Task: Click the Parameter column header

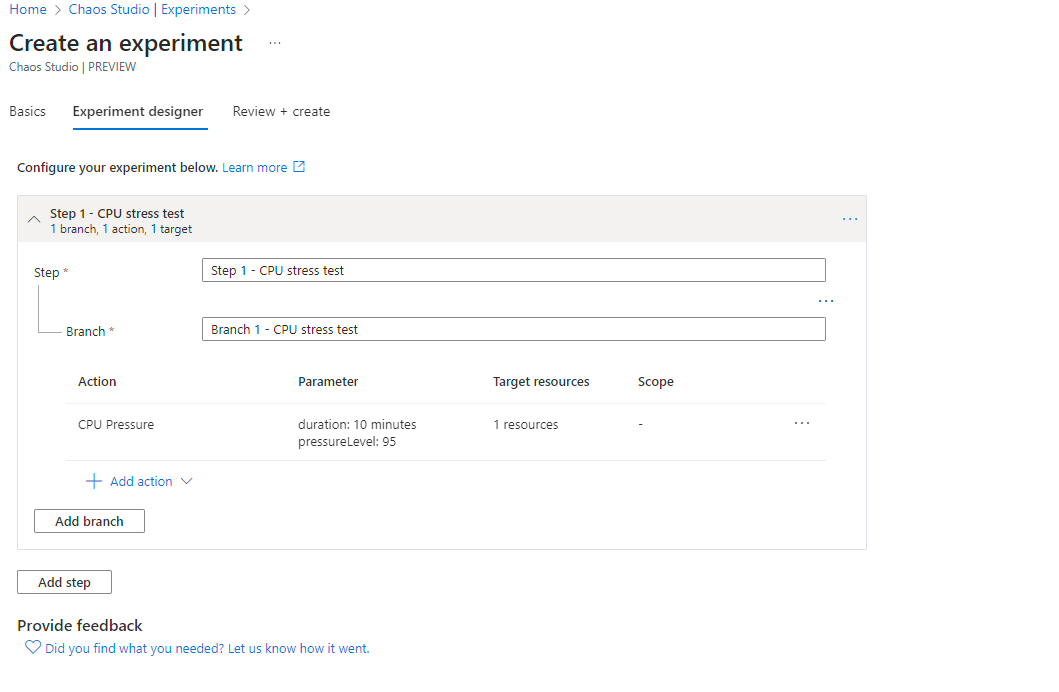Action: pyautogui.click(x=328, y=381)
